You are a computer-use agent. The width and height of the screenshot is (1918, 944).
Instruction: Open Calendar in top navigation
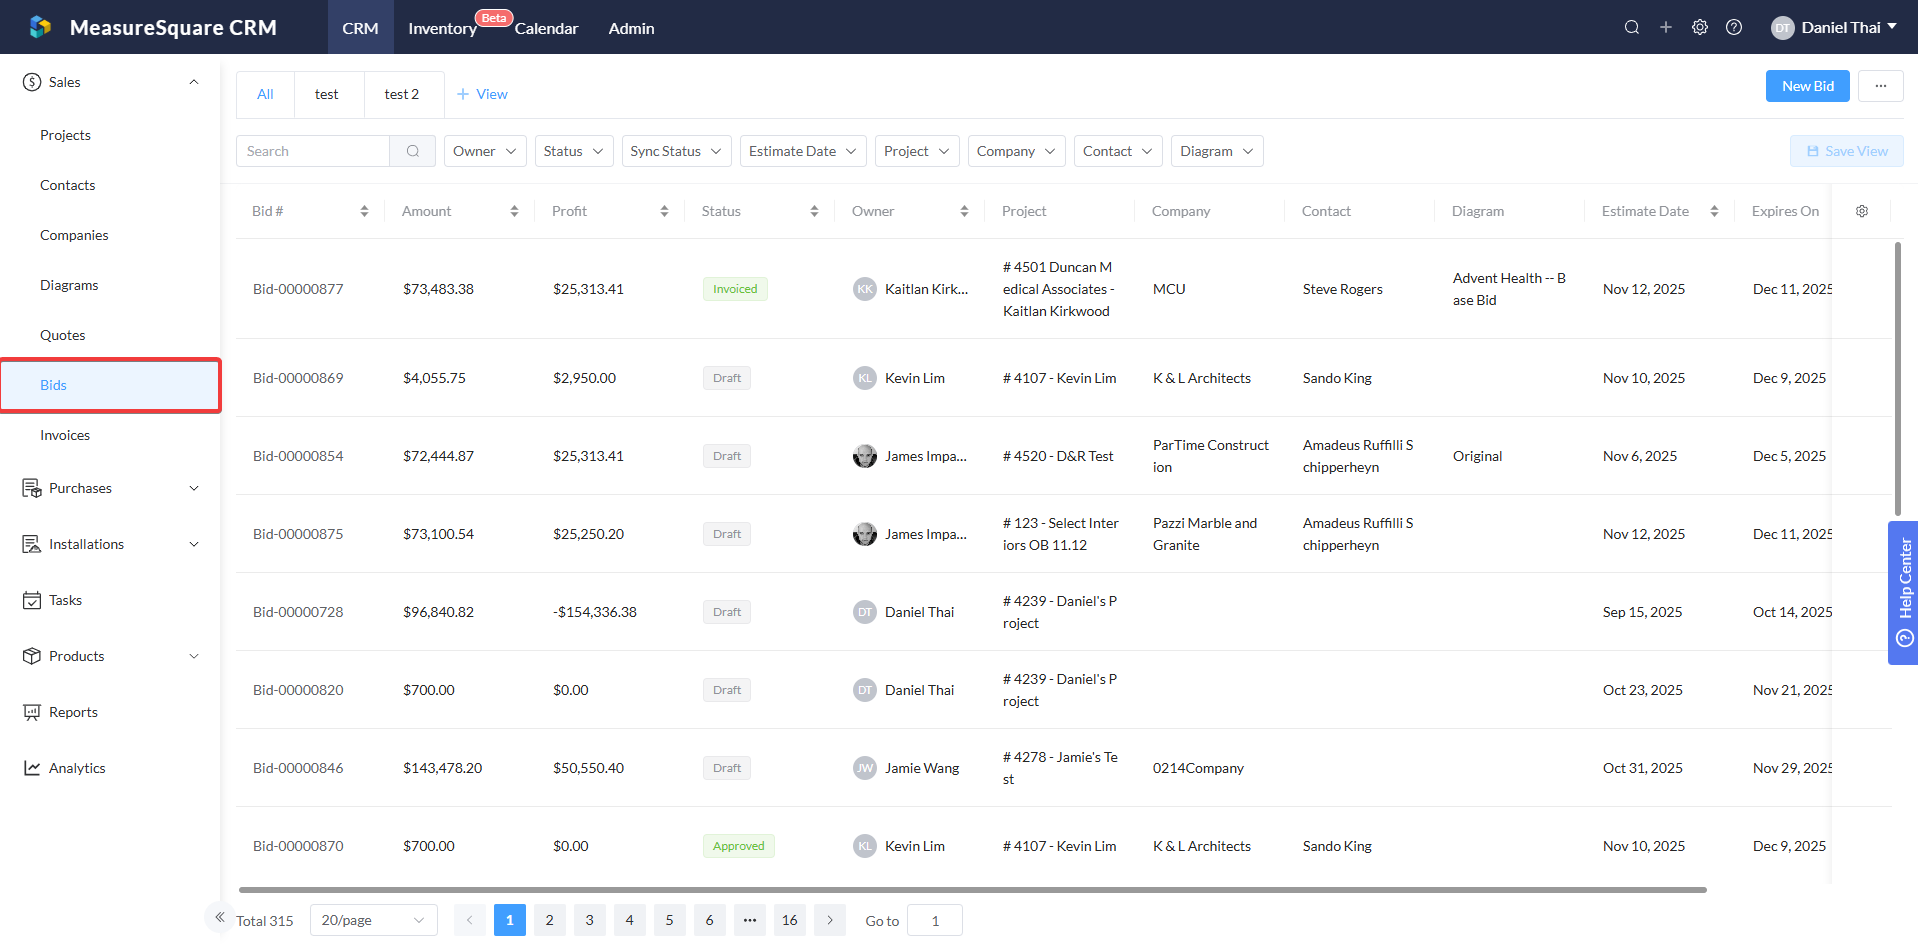tap(546, 28)
